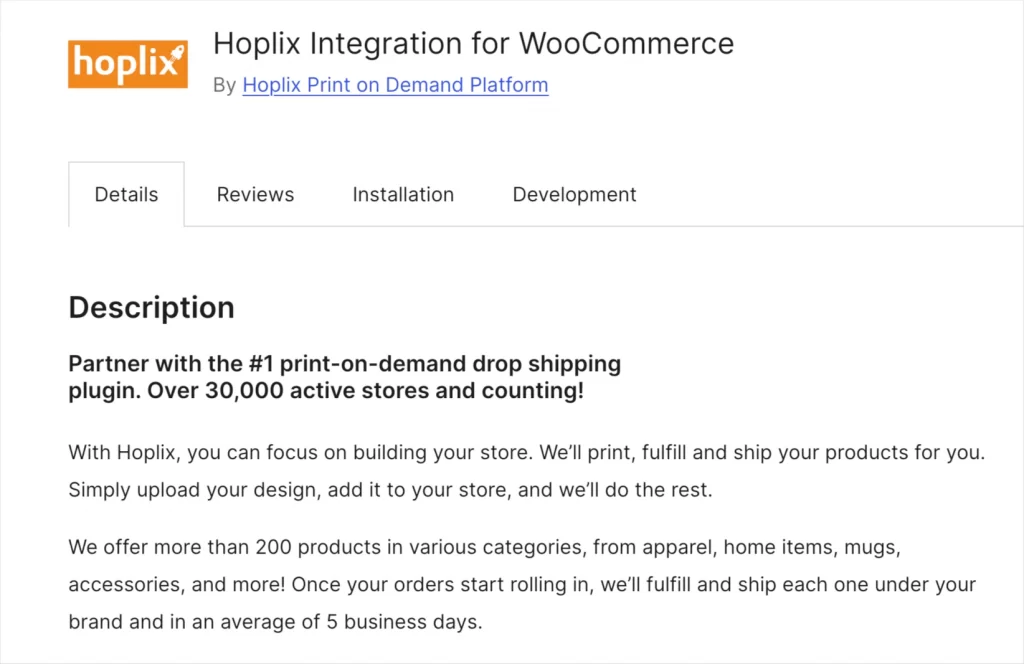Click the 'By' author attribution line
This screenshot has width=1024, height=664.
click(x=225, y=85)
